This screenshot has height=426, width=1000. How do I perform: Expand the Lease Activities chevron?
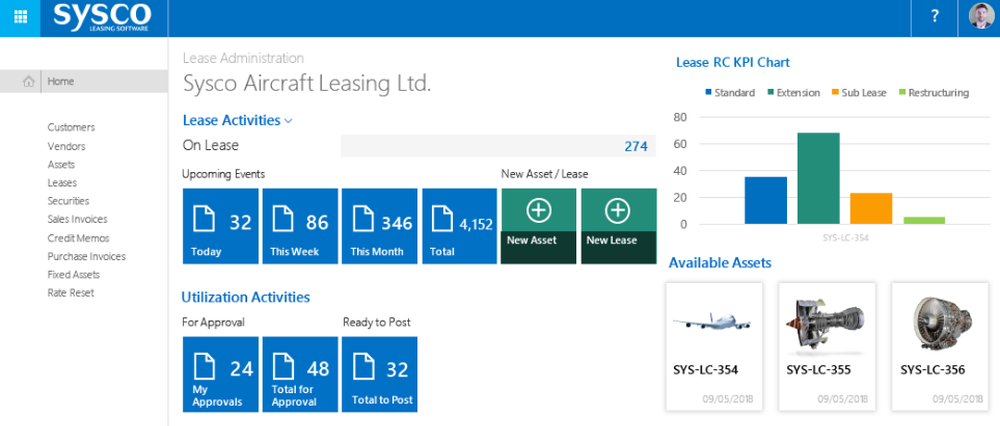point(288,121)
